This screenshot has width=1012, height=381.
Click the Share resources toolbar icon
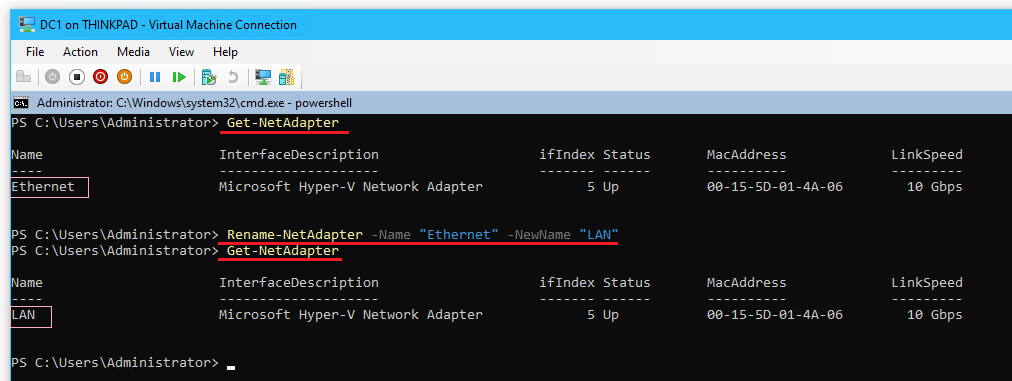coord(286,77)
